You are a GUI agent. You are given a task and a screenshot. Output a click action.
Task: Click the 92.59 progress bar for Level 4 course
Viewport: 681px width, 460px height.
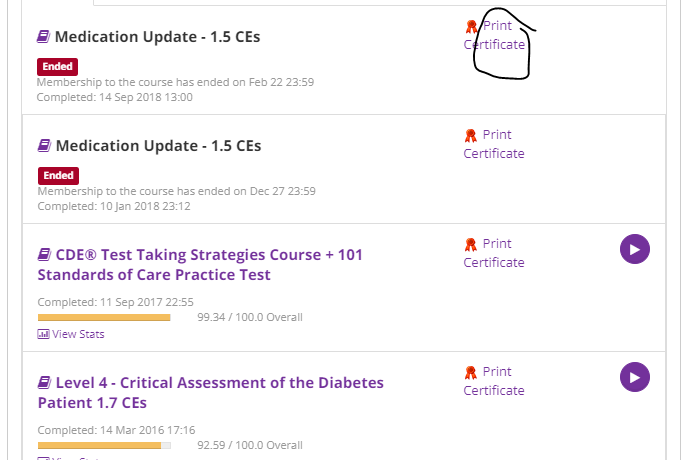click(x=104, y=446)
